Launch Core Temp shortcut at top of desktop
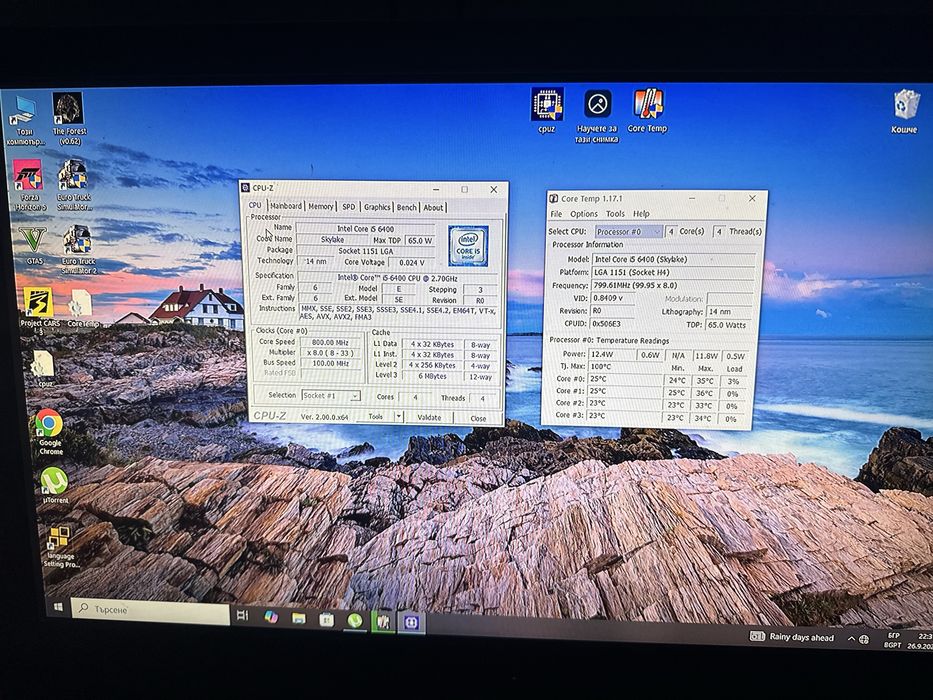Image resolution: width=933 pixels, height=700 pixels. pyautogui.click(x=648, y=111)
